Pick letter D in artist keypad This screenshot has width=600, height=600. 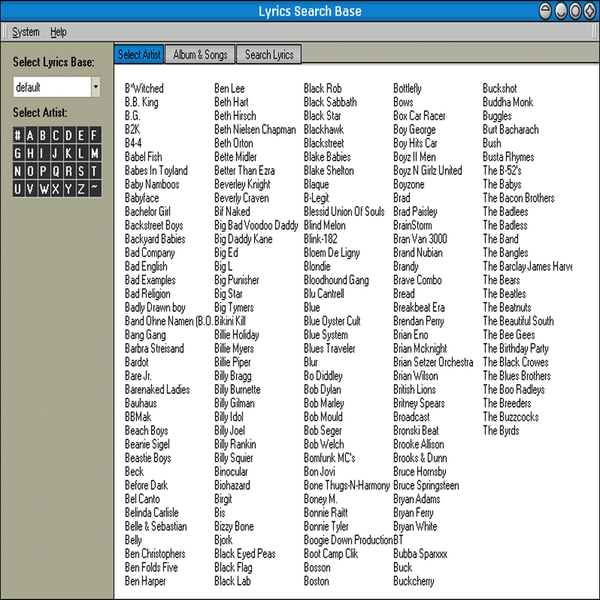(x=68, y=135)
